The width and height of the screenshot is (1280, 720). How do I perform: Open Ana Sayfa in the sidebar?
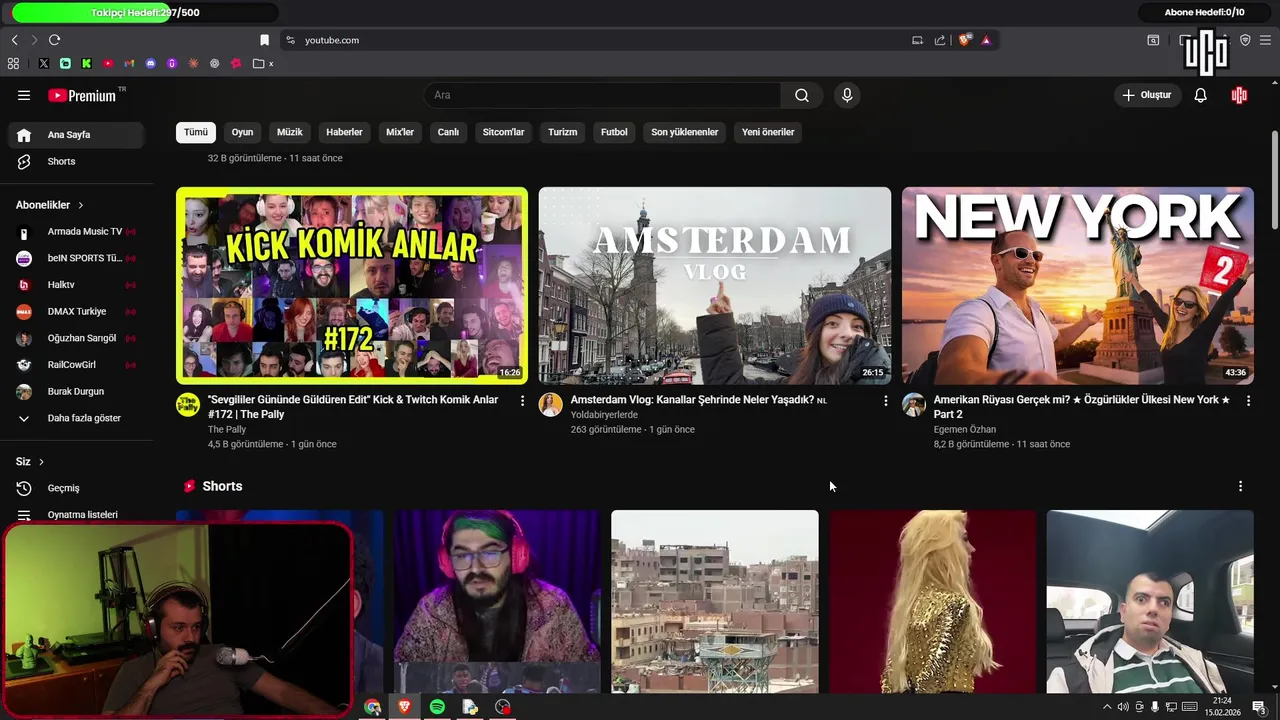coord(76,135)
